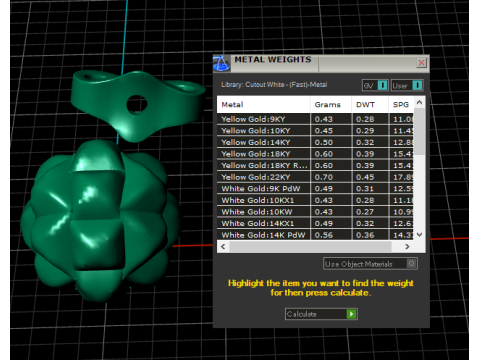
Task: Select the green faceted bead model
Action: pos(100,220)
